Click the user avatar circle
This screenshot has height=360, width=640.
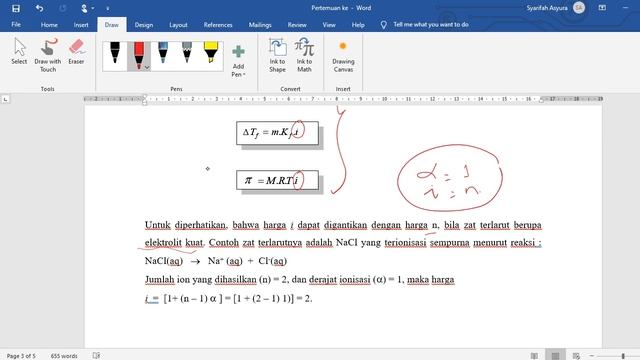579,8
